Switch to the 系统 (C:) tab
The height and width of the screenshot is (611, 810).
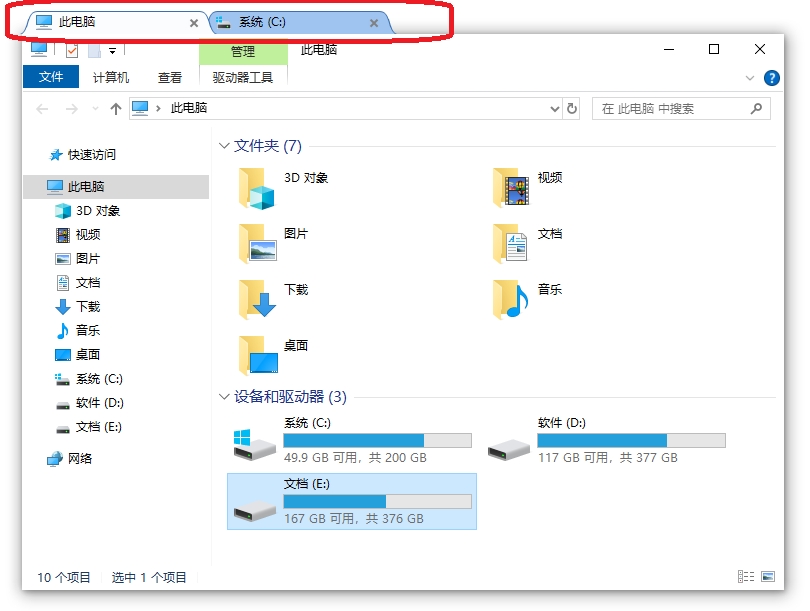point(300,22)
